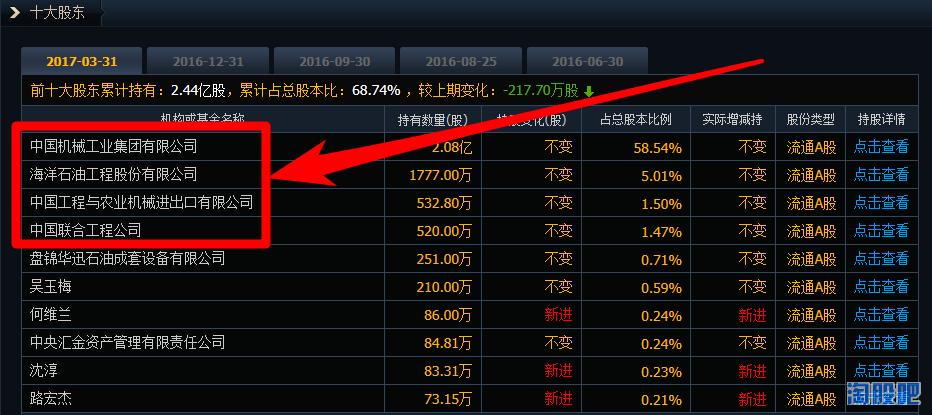The height and width of the screenshot is (415, 932).
Task: Click shareholder name 沈淳
Action: point(43,370)
